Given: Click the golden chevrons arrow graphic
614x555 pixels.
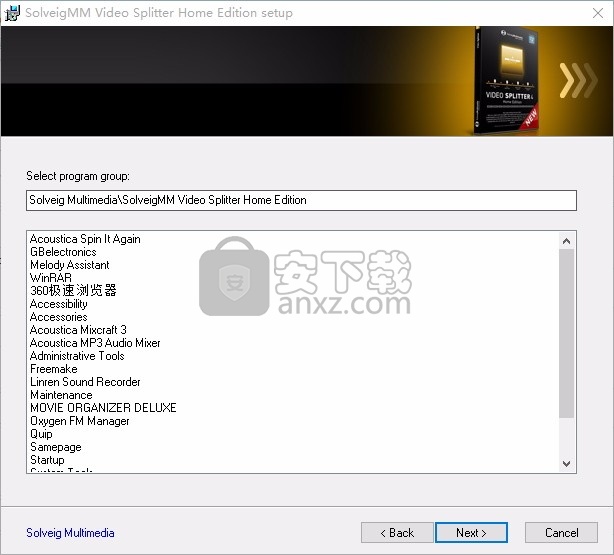Looking at the screenshot, I should point(578,80).
